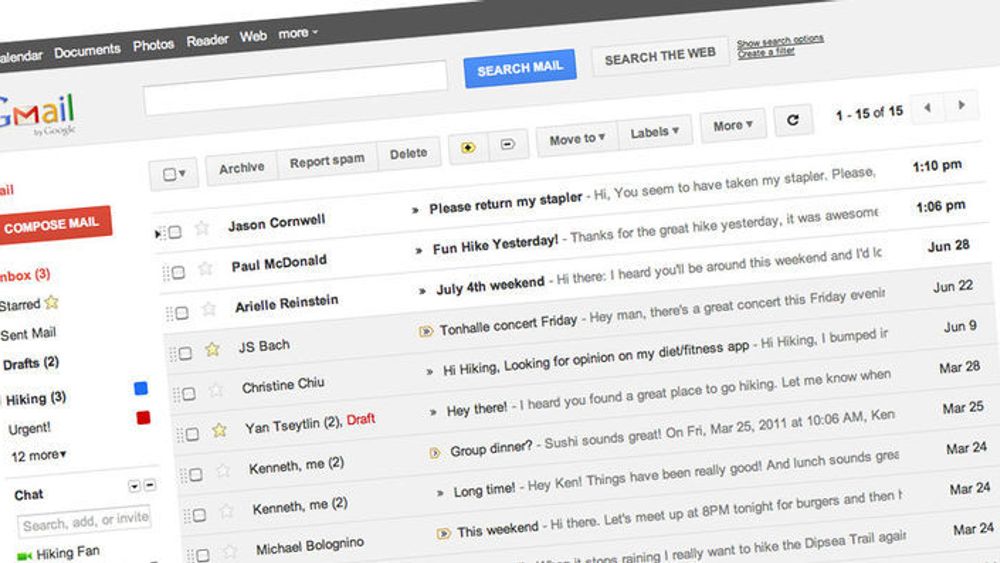The width and height of the screenshot is (1000, 563).
Task: Tick the checkbox for Jason Cornwell email
Action: tap(175, 232)
